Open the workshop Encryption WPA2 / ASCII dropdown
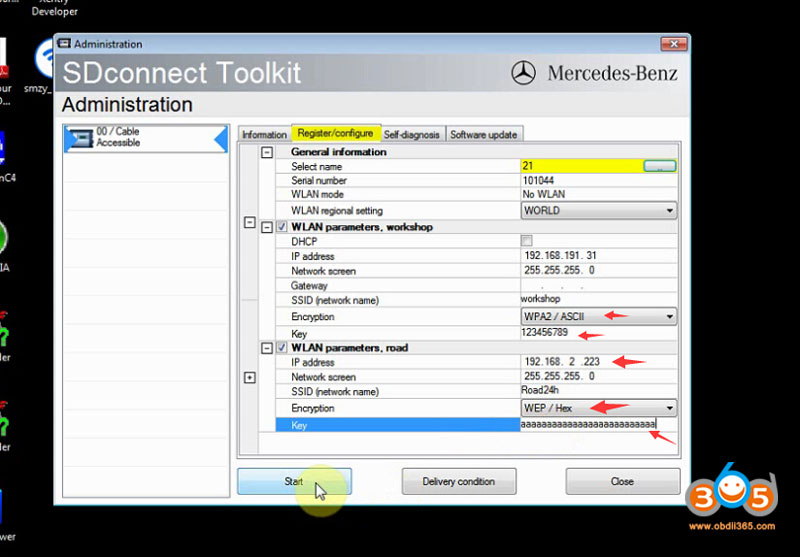This screenshot has width=800, height=557. 599,317
